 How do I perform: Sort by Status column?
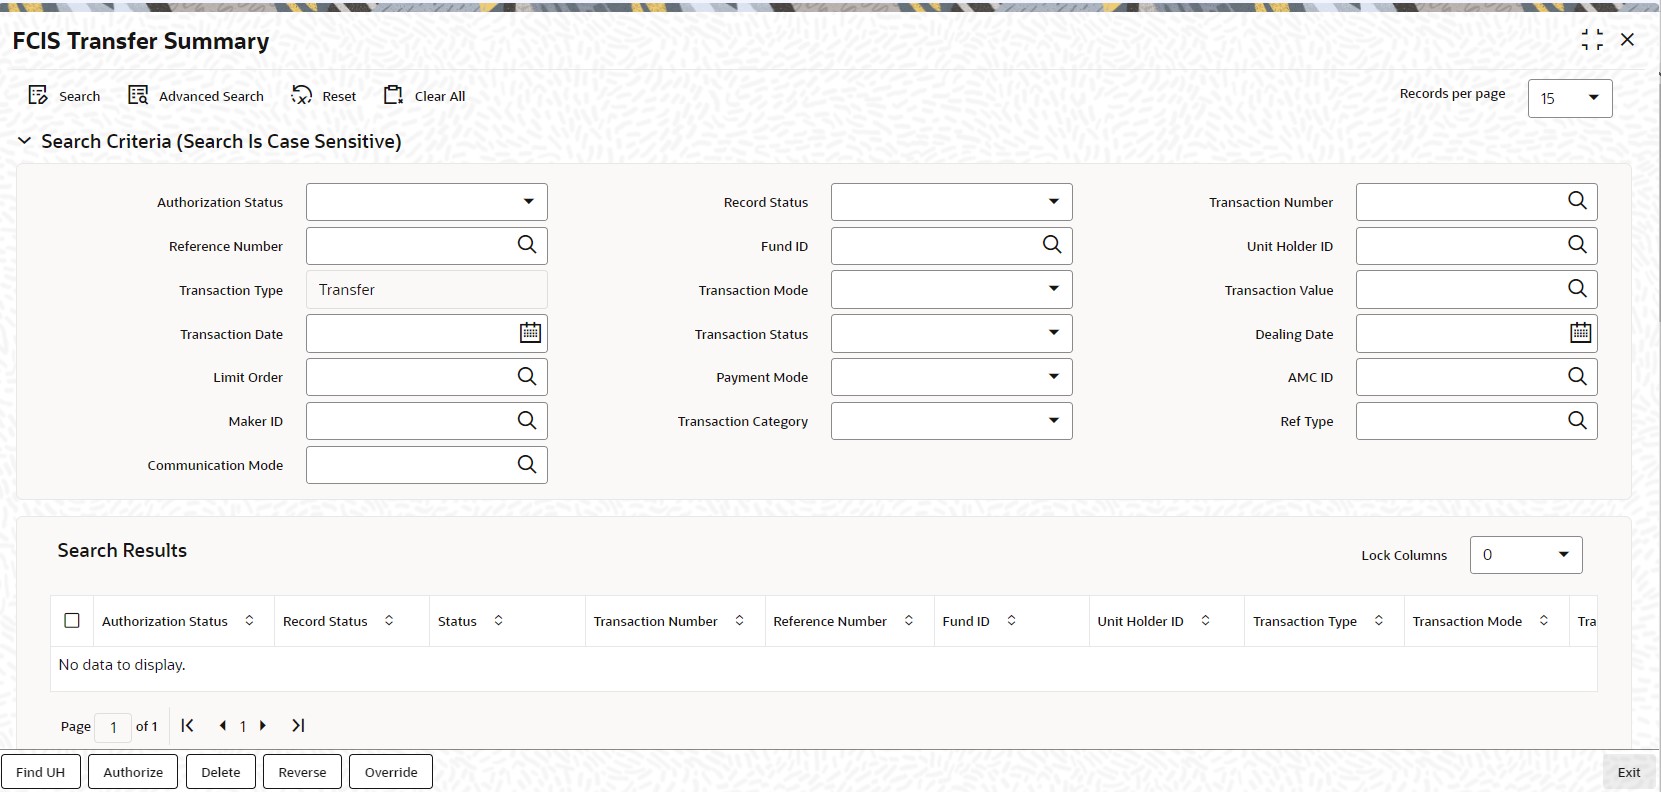click(x=498, y=621)
